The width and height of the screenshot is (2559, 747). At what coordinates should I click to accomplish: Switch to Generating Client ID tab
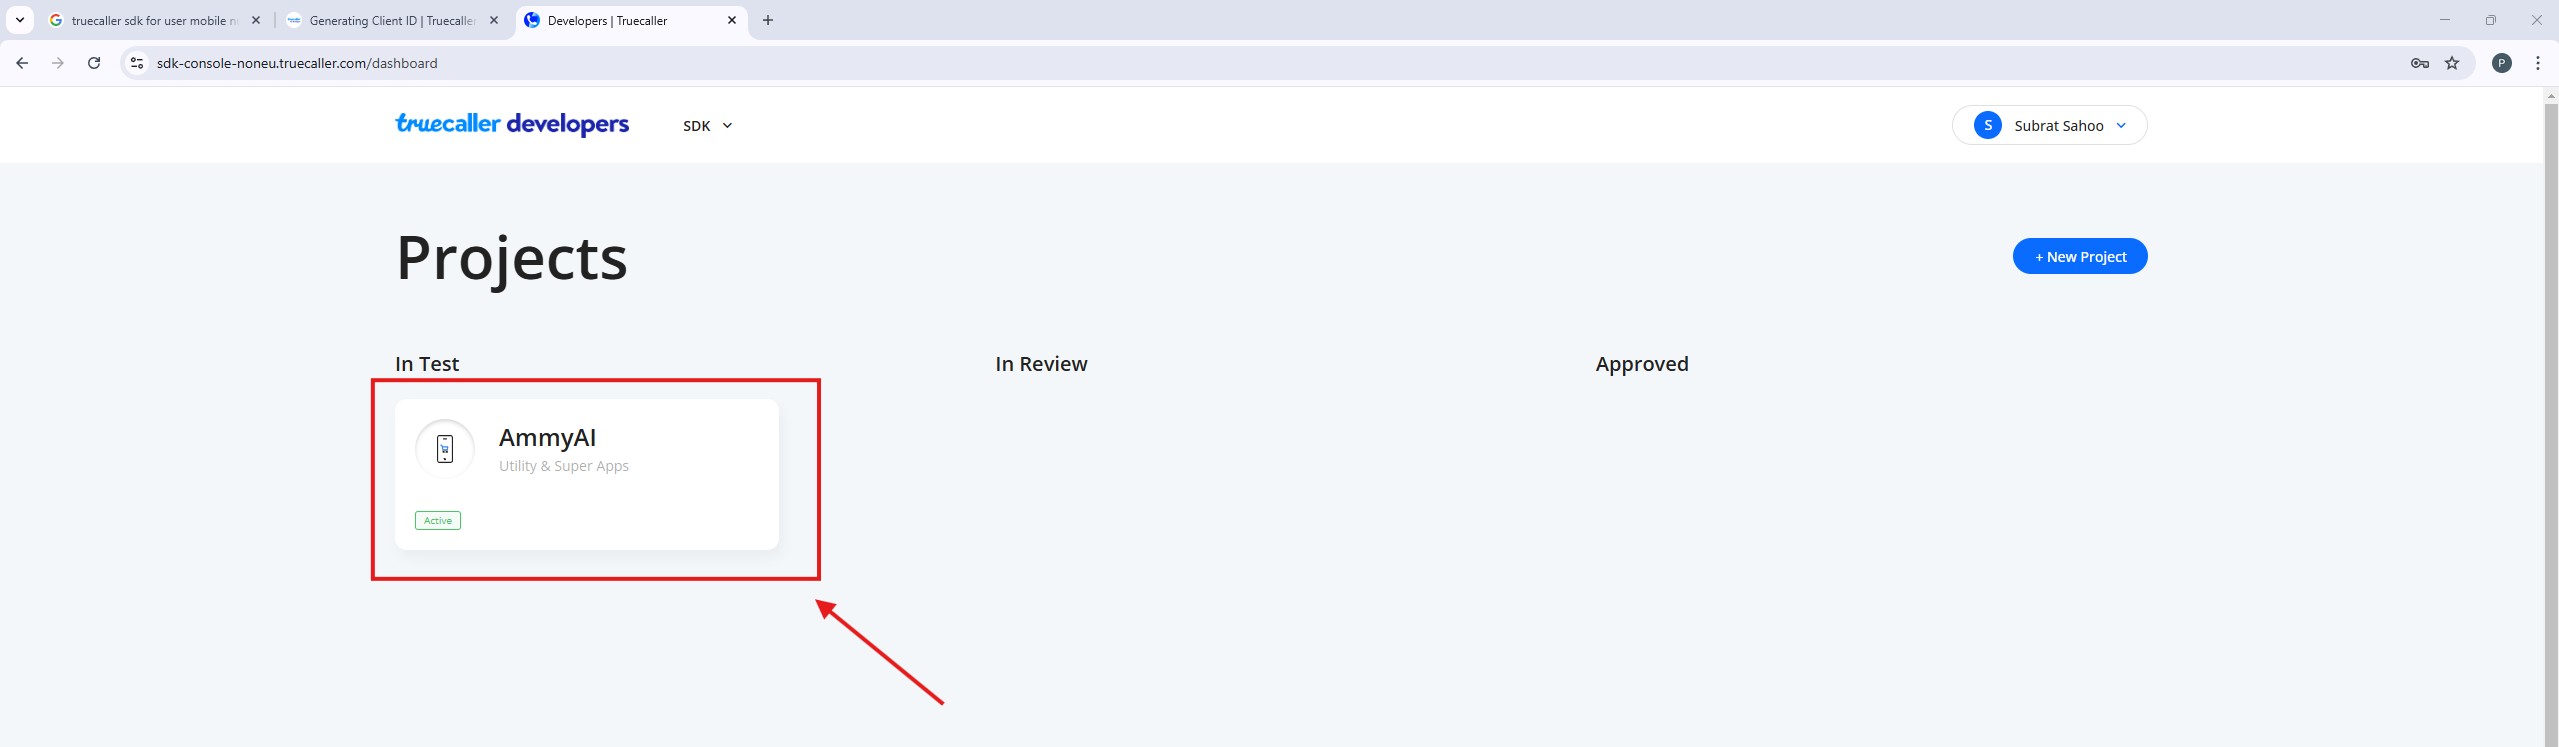coord(392,20)
